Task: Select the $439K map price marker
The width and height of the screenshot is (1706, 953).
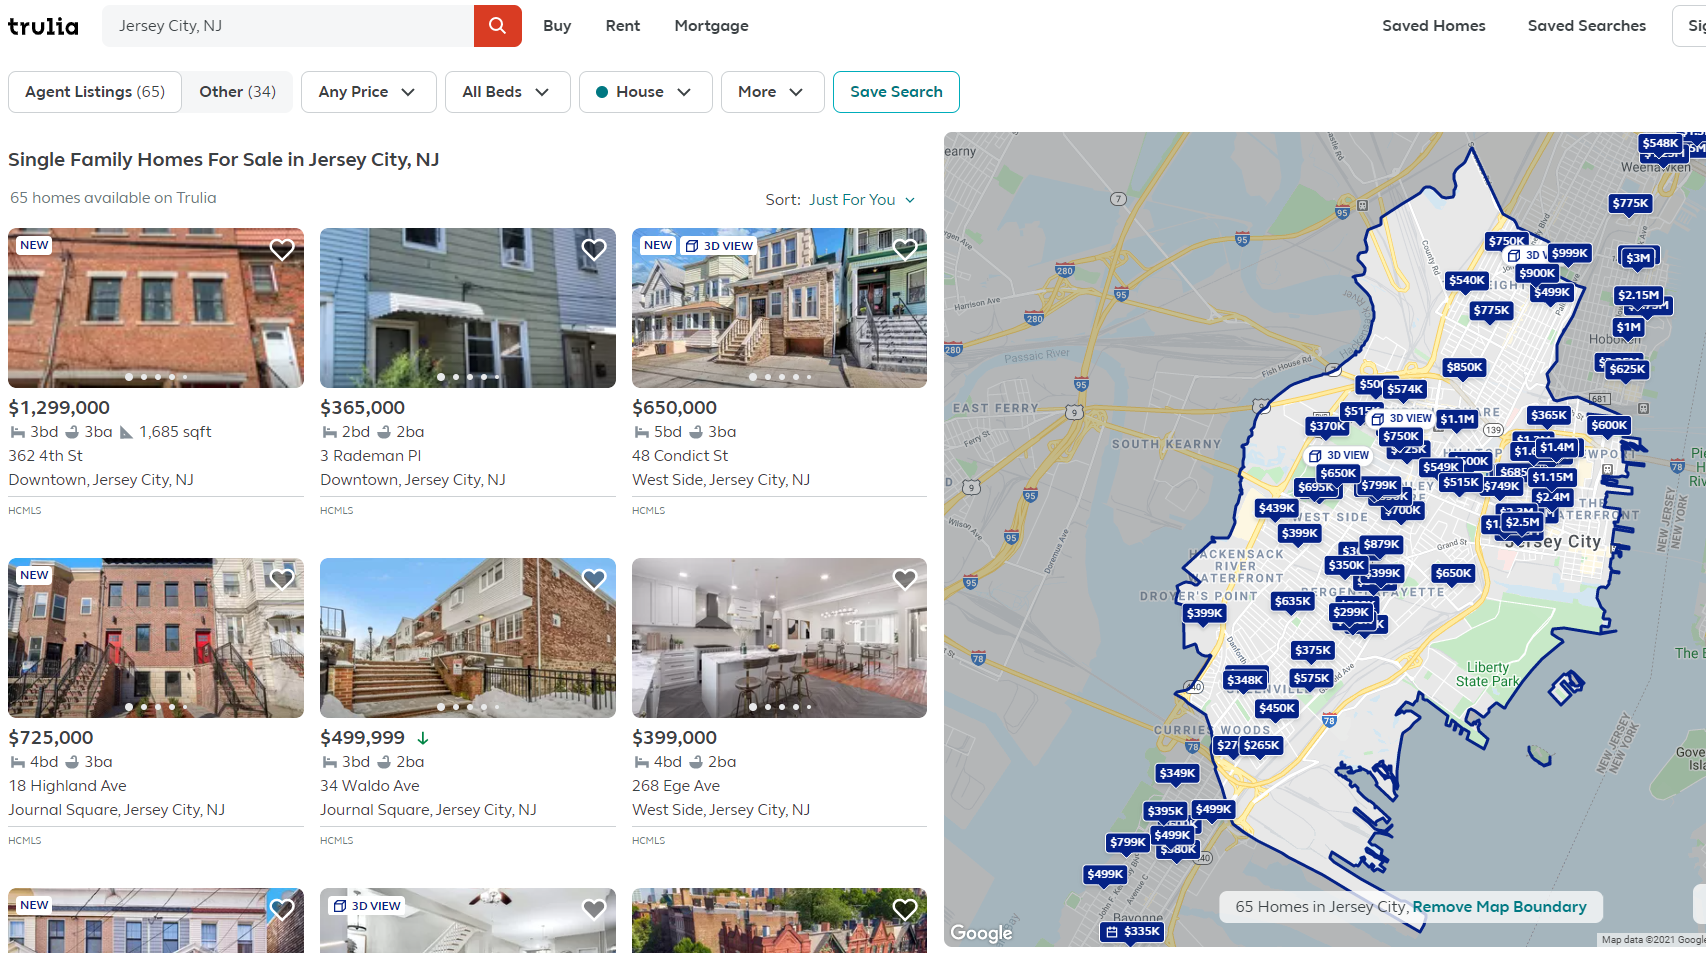Action: (1277, 508)
